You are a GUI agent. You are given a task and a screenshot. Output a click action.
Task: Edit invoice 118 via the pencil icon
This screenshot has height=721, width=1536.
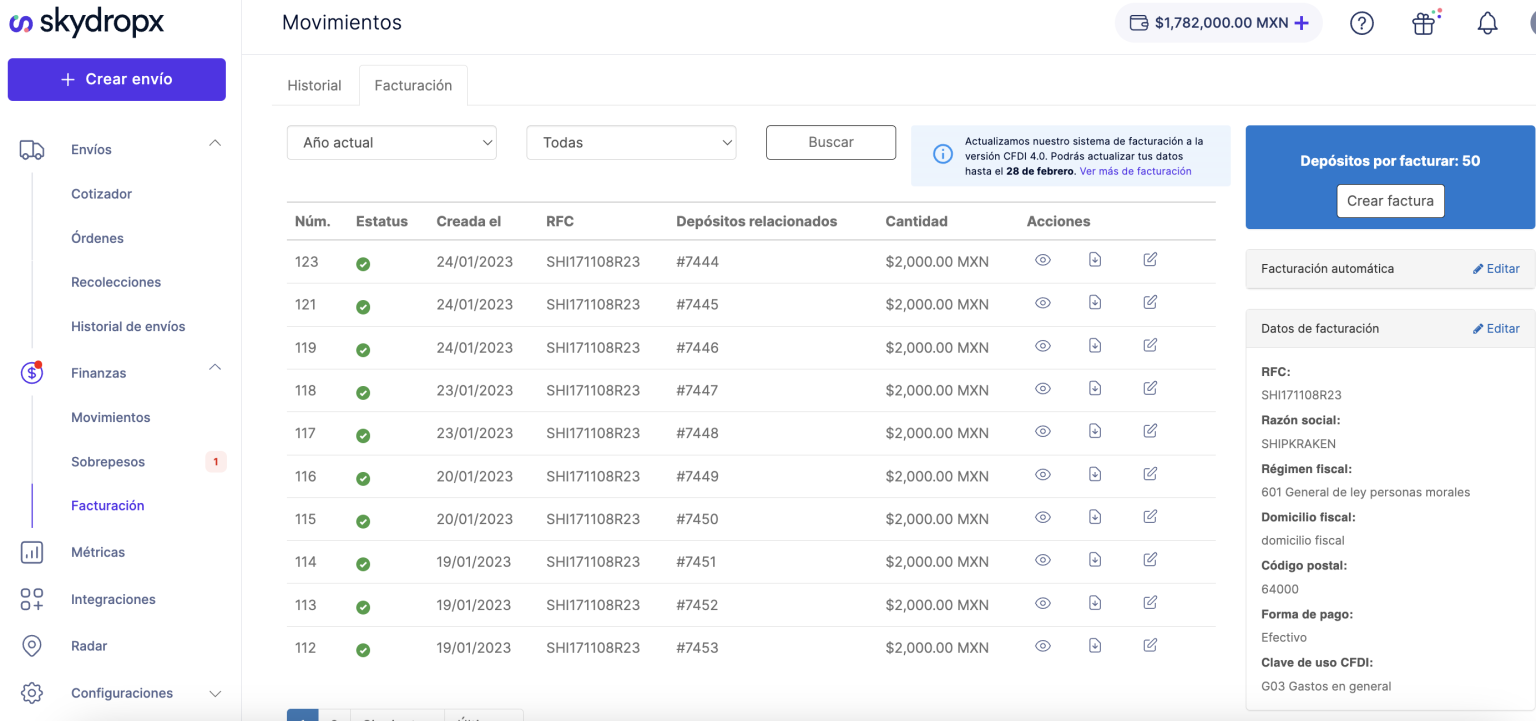(x=1150, y=388)
